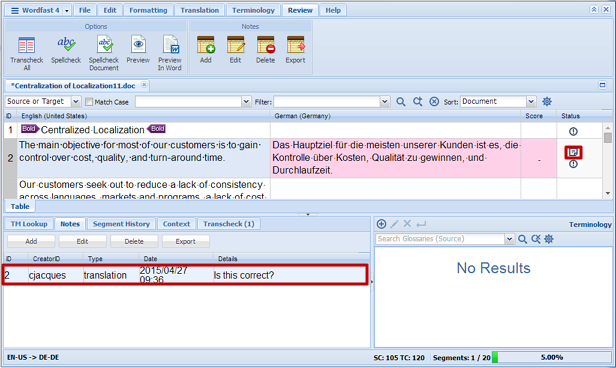The image size is (616, 368).
Task: Open the Edit ribbon tab
Action: [110, 10]
